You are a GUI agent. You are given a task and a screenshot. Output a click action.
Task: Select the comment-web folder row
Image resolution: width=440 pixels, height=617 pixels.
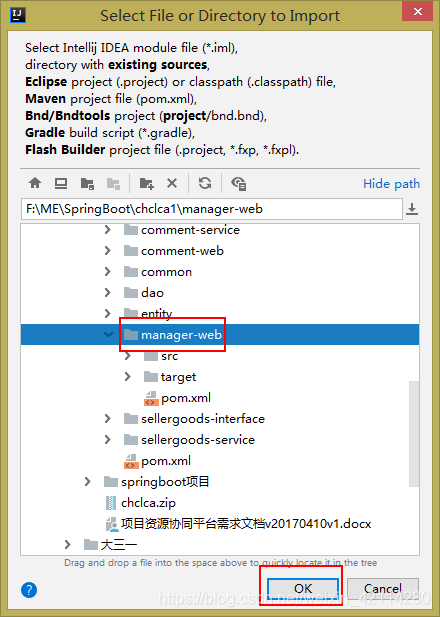(220, 251)
